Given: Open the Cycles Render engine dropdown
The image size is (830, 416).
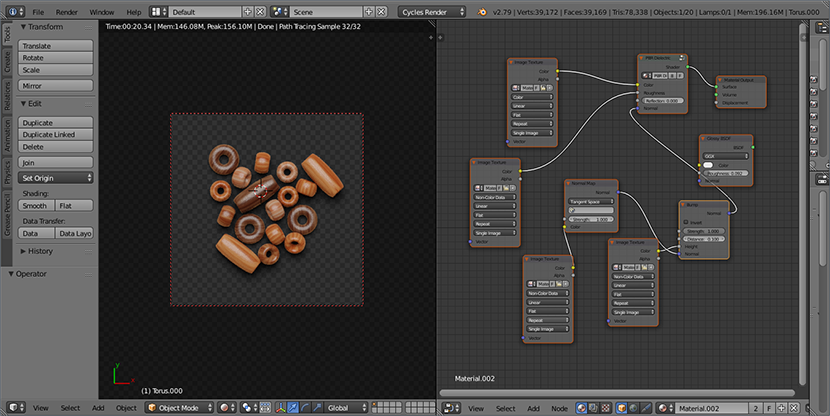Looking at the screenshot, I should click(x=432, y=11).
